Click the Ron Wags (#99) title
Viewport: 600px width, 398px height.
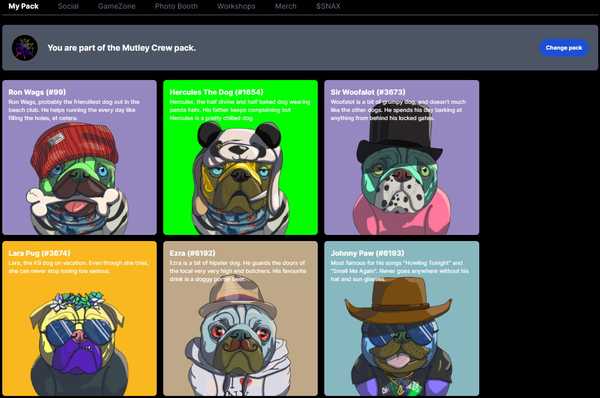pyautogui.click(x=37, y=92)
